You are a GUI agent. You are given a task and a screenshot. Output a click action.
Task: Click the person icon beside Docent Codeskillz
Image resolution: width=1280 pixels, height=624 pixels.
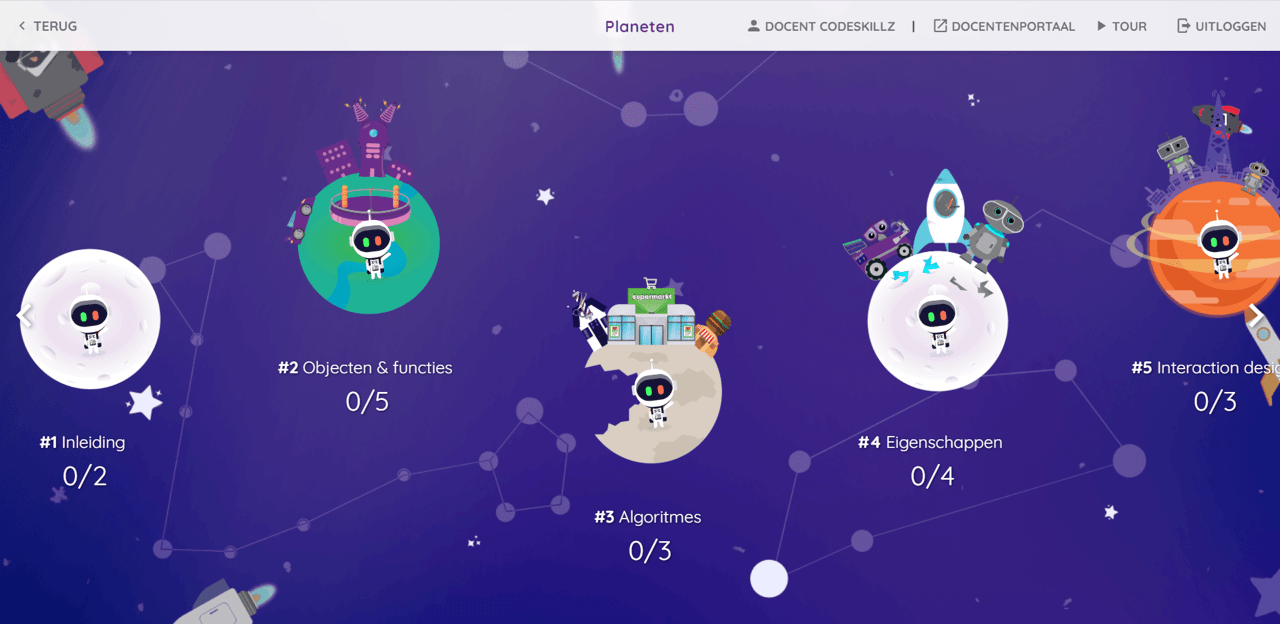point(754,26)
